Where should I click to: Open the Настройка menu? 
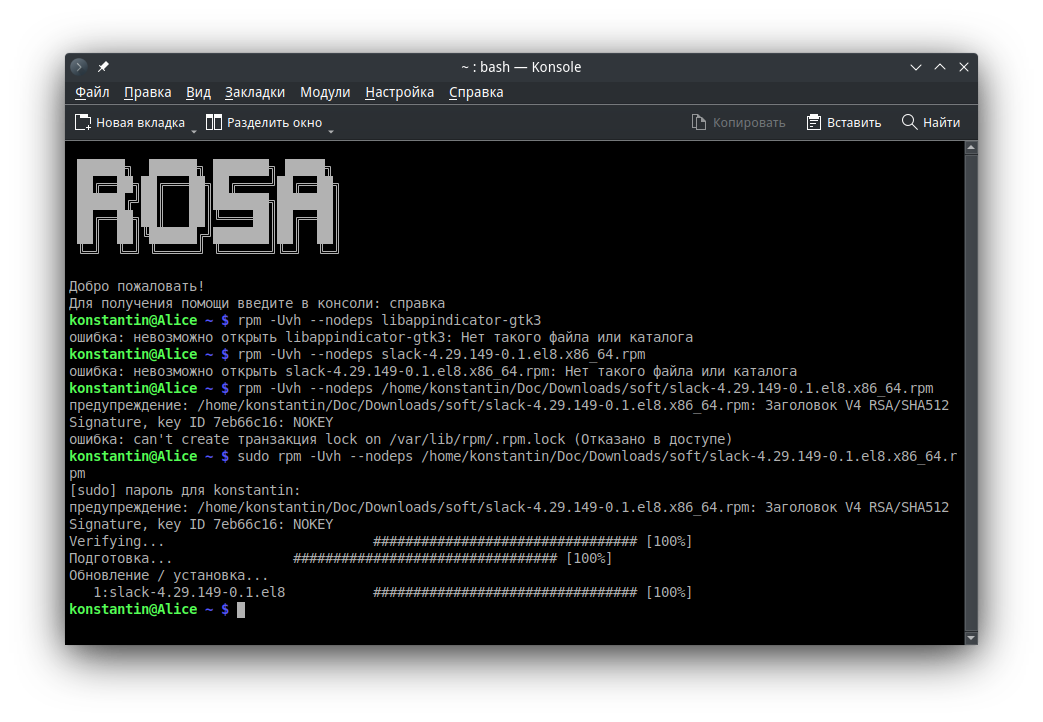coord(399,93)
